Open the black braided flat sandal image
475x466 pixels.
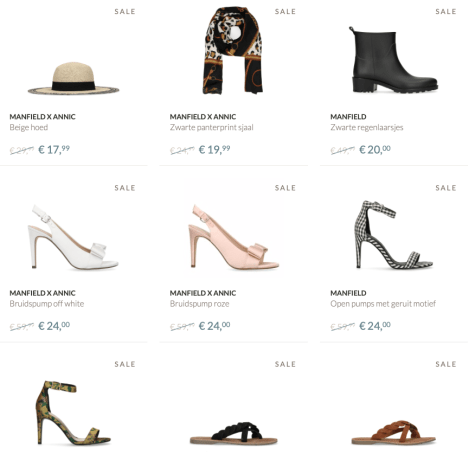[x=234, y=433]
